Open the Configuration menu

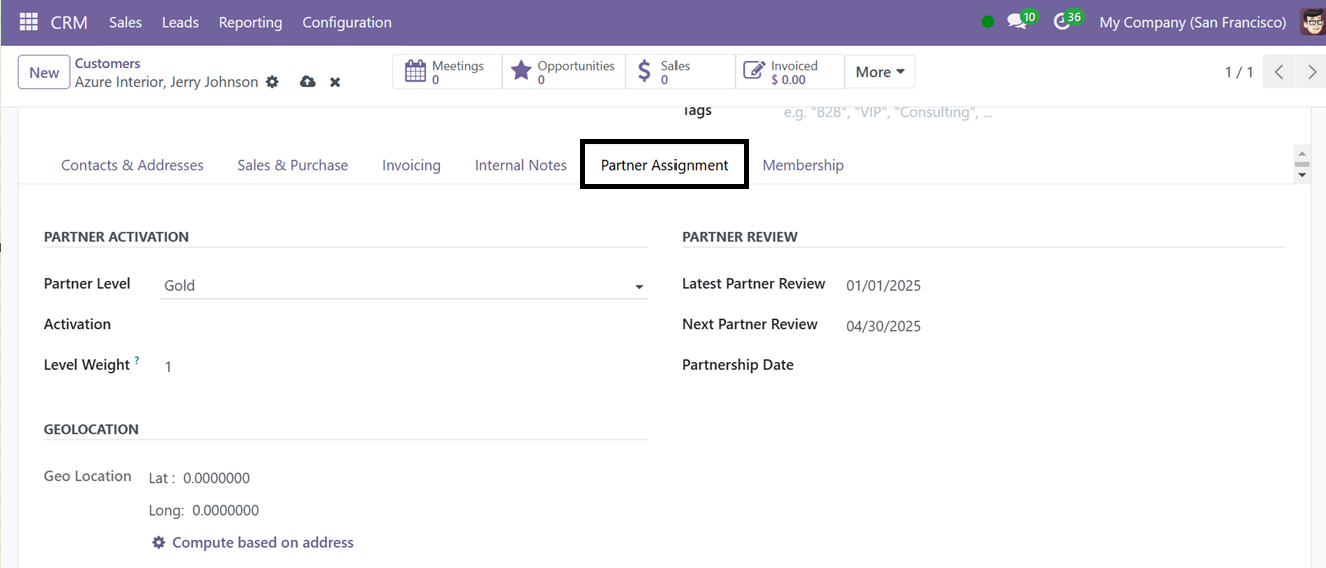347,22
